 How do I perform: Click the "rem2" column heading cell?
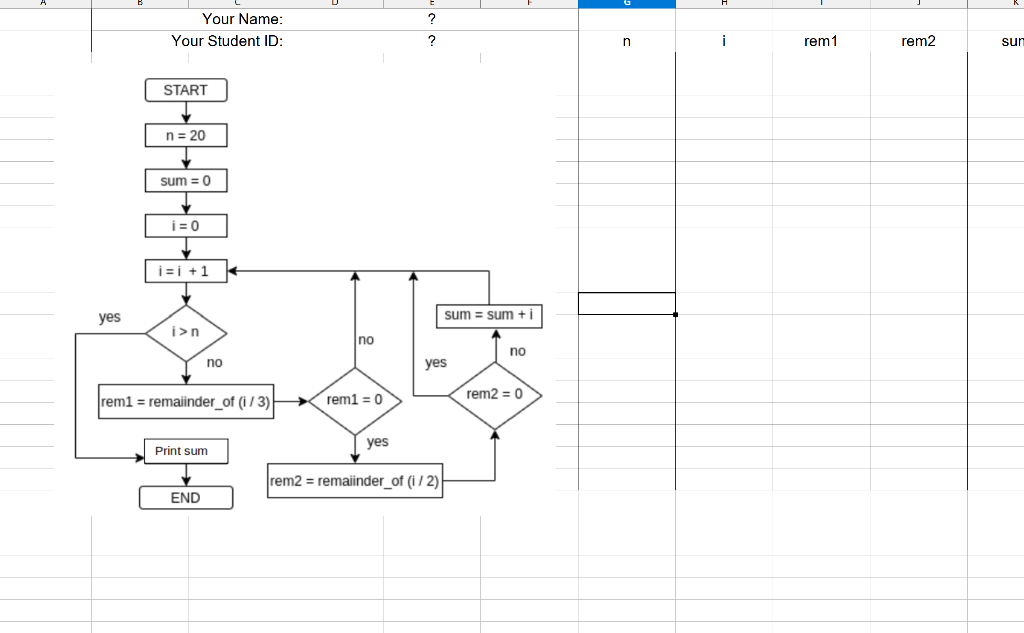pyautogui.click(x=918, y=41)
